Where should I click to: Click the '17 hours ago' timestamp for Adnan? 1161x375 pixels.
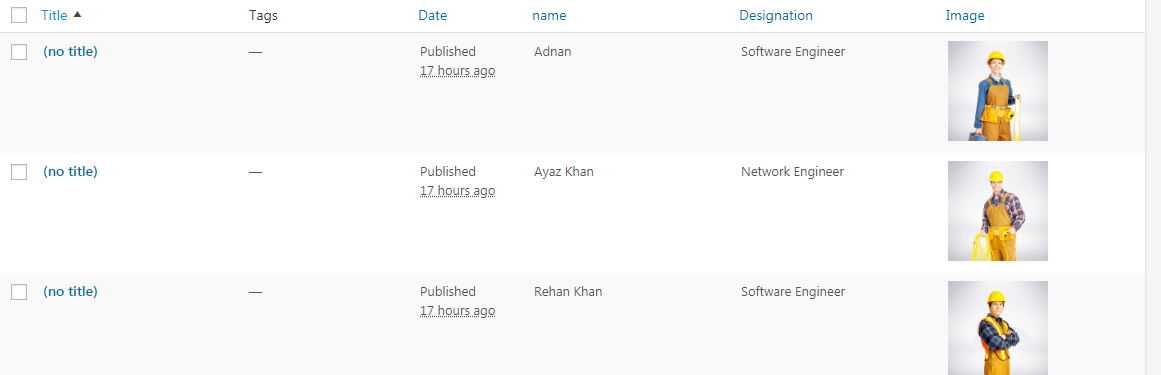[x=458, y=71]
